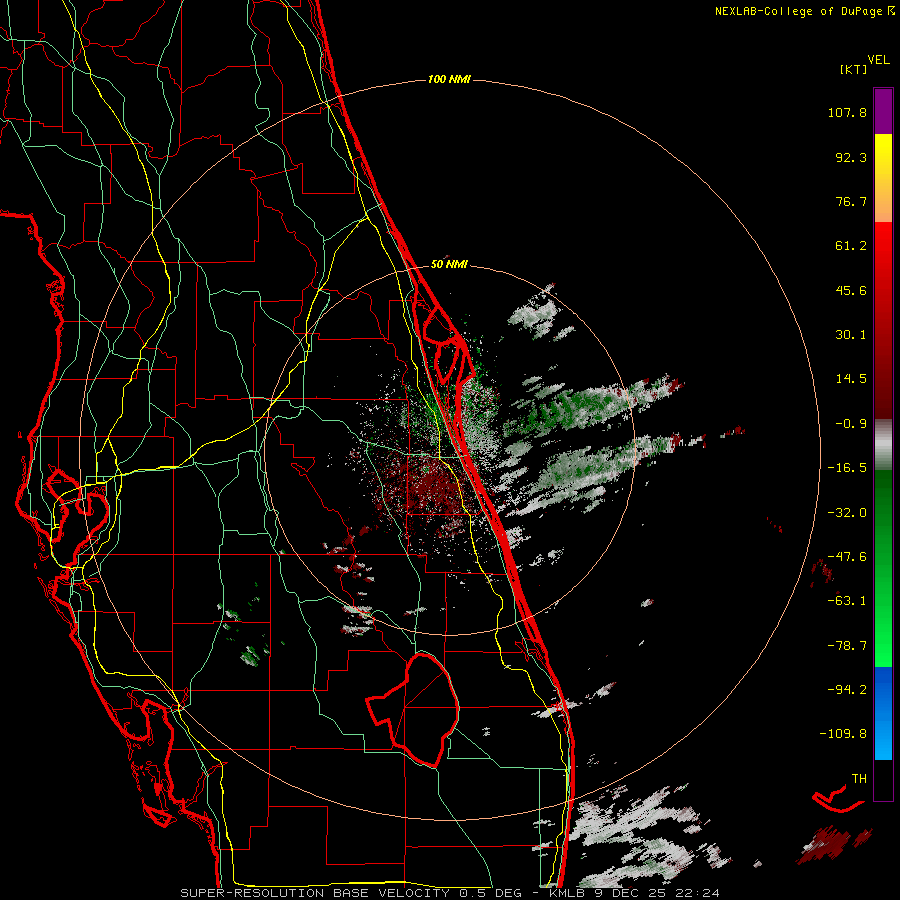
Task: Select the -63.1 velocity scale value
Action: (x=847, y=601)
